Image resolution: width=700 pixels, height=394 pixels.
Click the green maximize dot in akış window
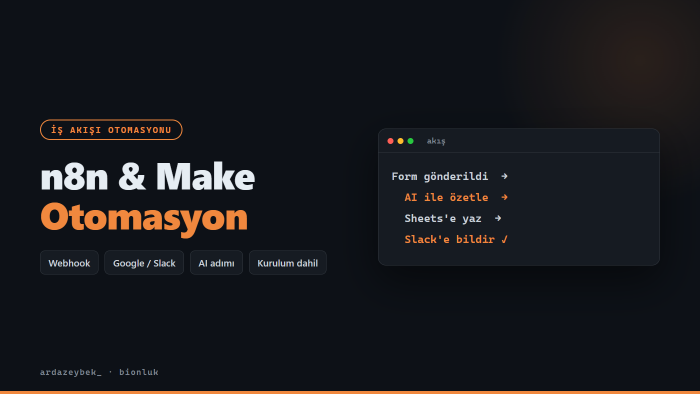click(x=411, y=141)
